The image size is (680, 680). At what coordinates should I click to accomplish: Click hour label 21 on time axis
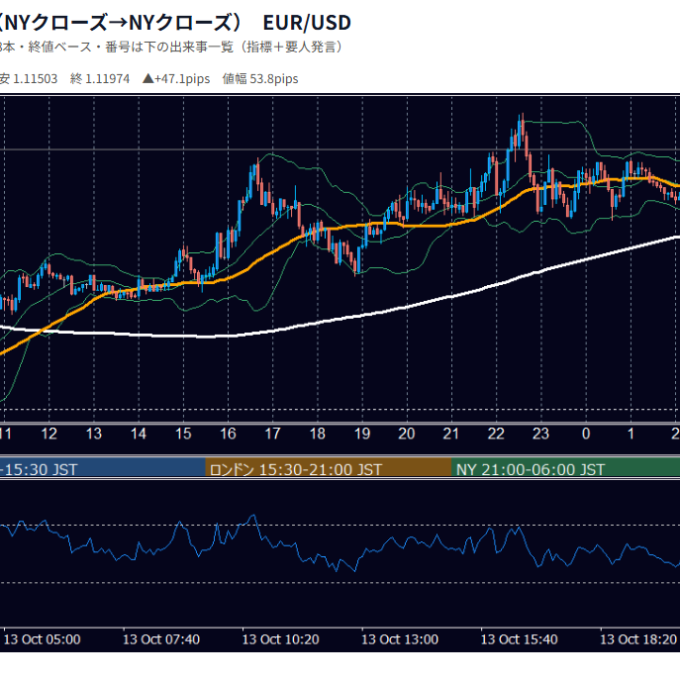click(x=451, y=434)
